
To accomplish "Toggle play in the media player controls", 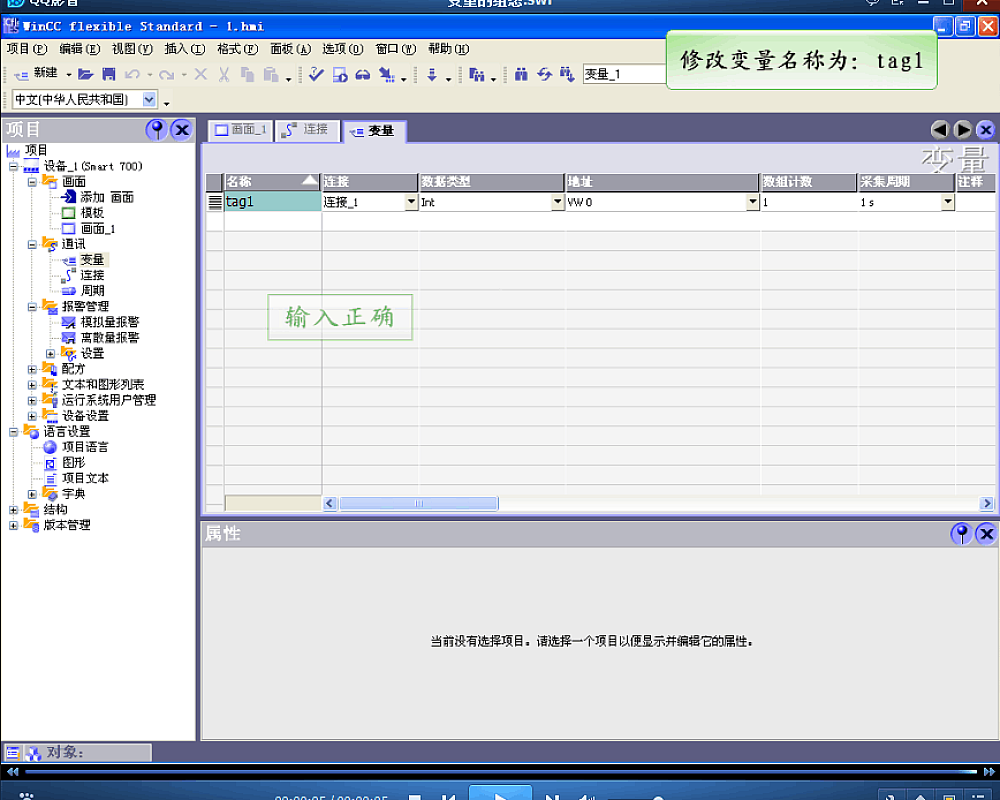I will [500, 793].
